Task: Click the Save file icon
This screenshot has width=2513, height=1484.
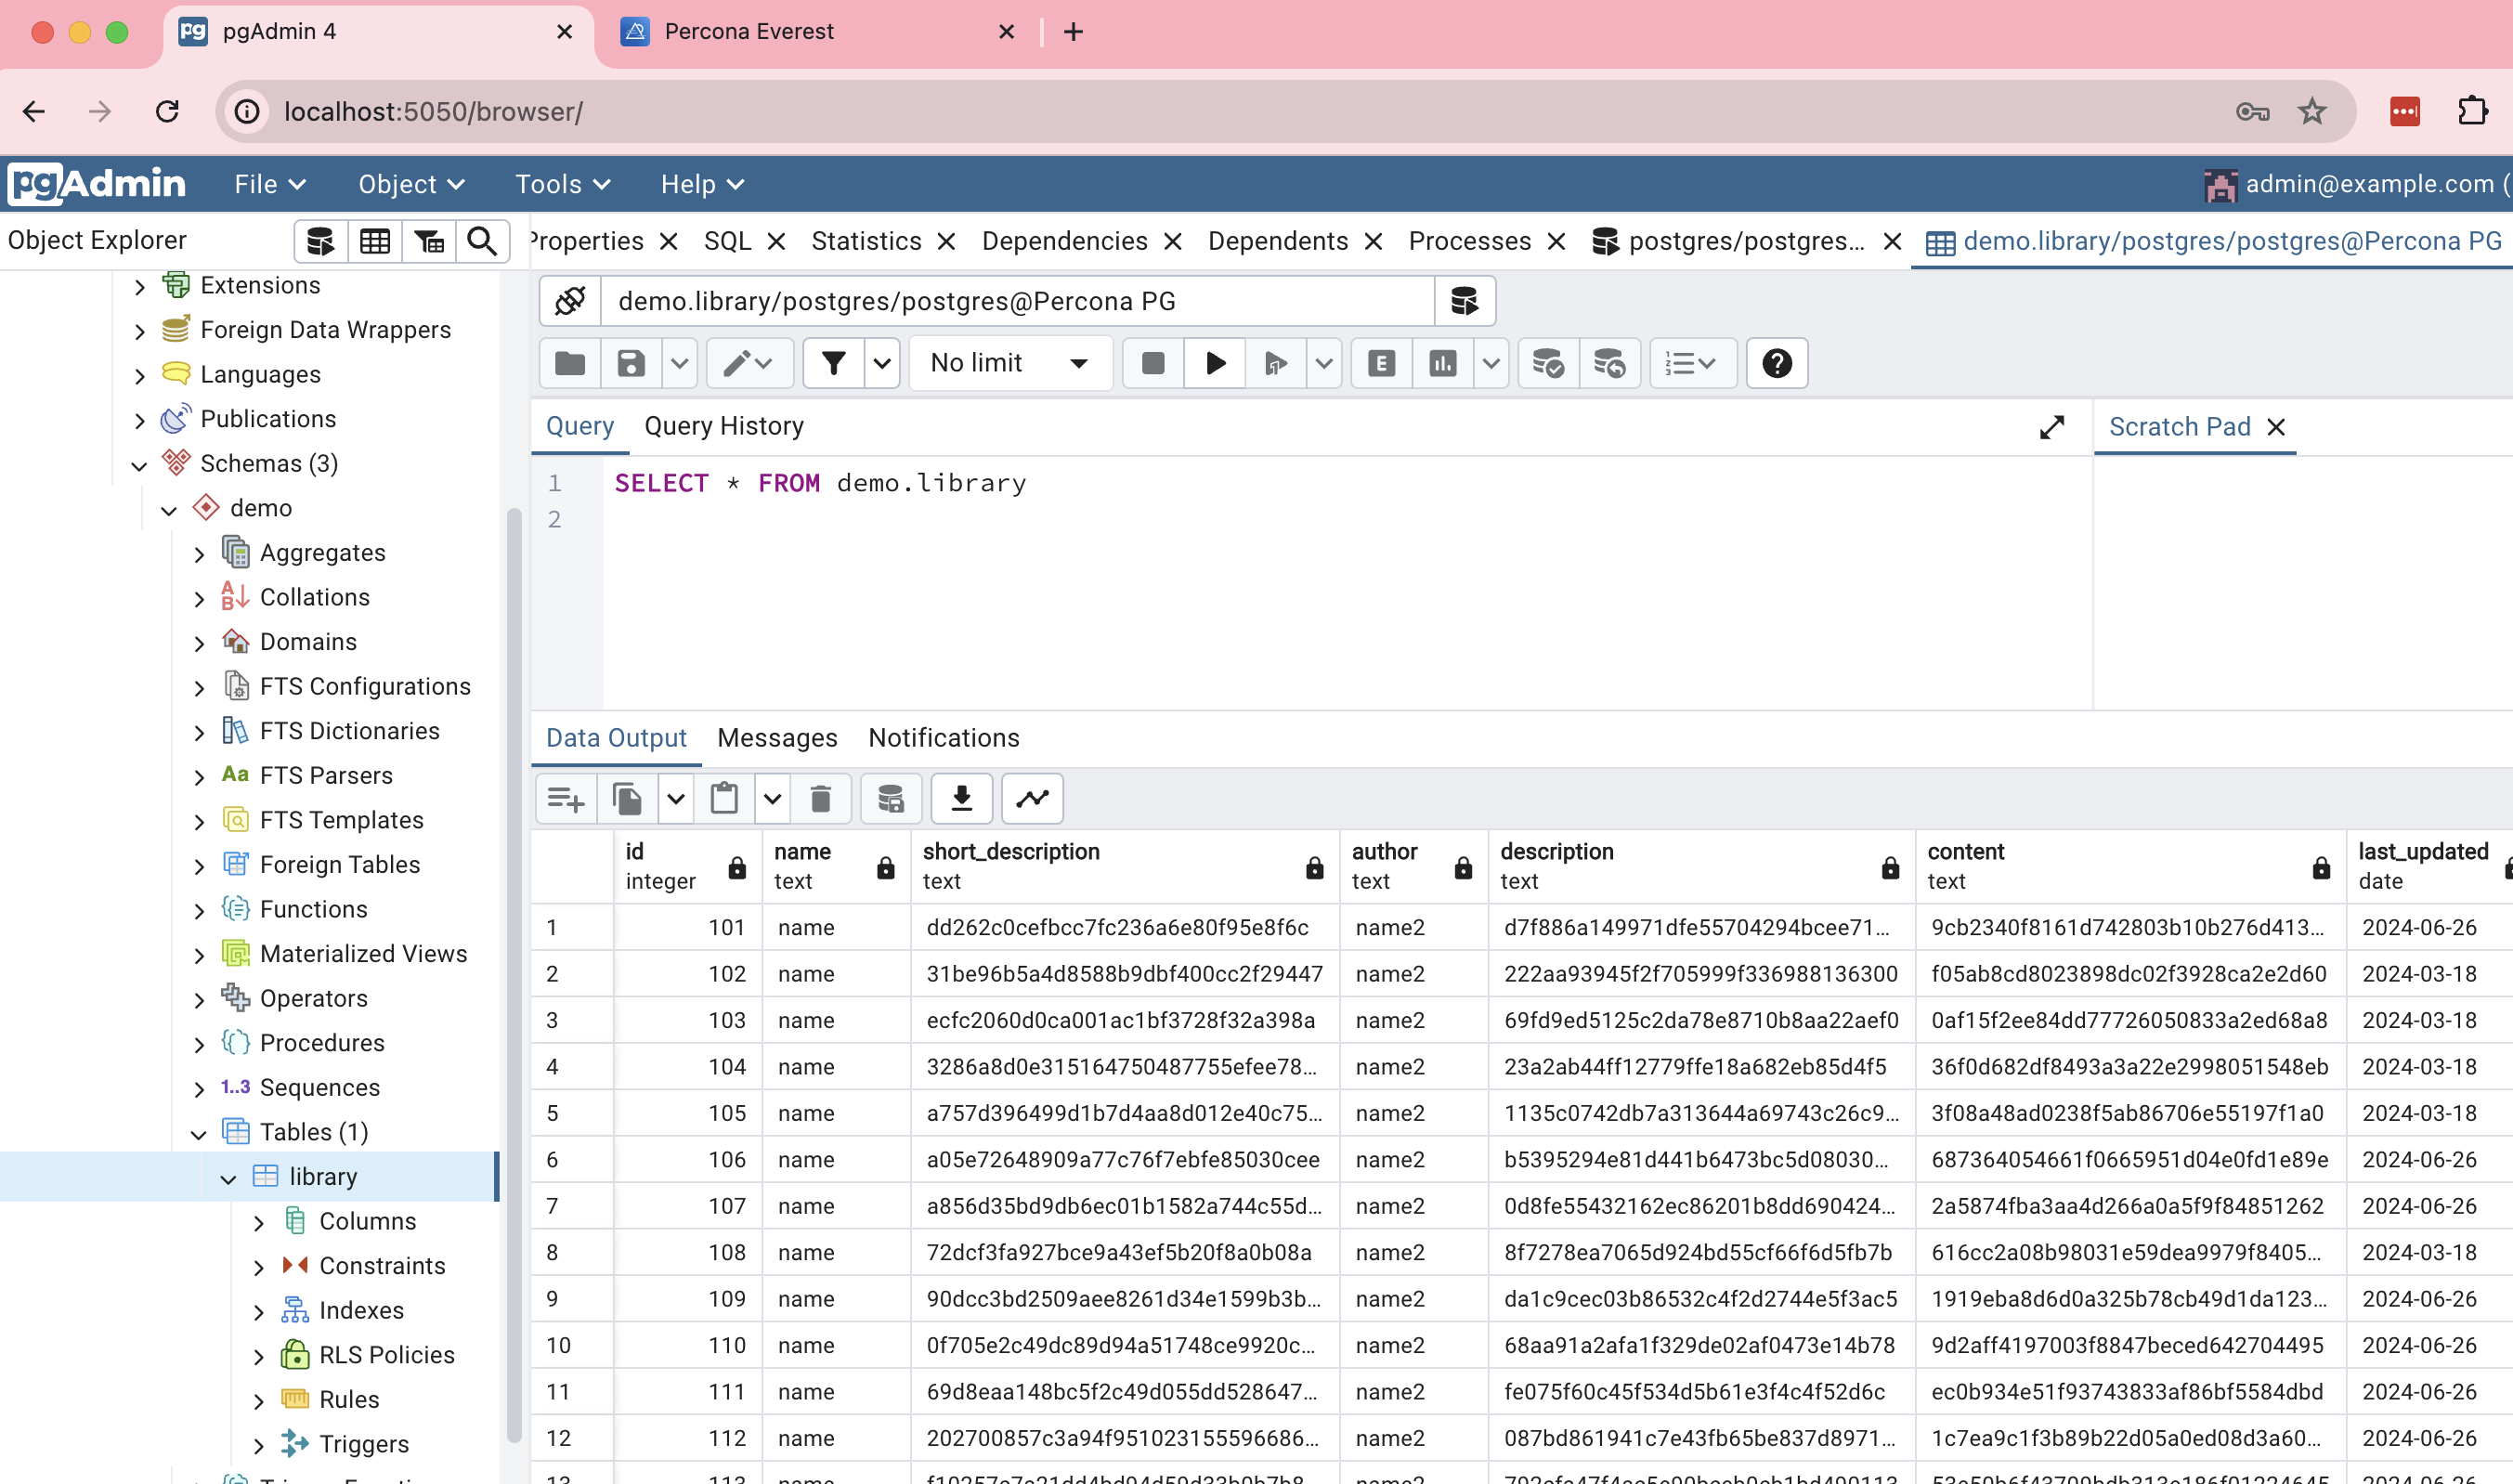Action: [630, 363]
